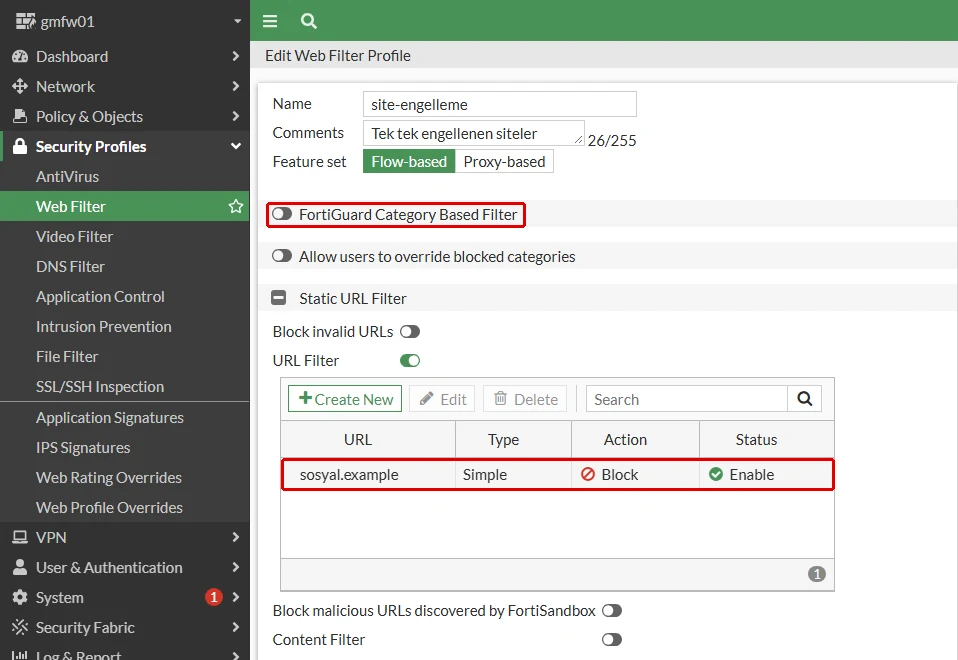This screenshot has height=660, width=958.
Task: Click the Enable status checkmark icon
Action: (716, 474)
